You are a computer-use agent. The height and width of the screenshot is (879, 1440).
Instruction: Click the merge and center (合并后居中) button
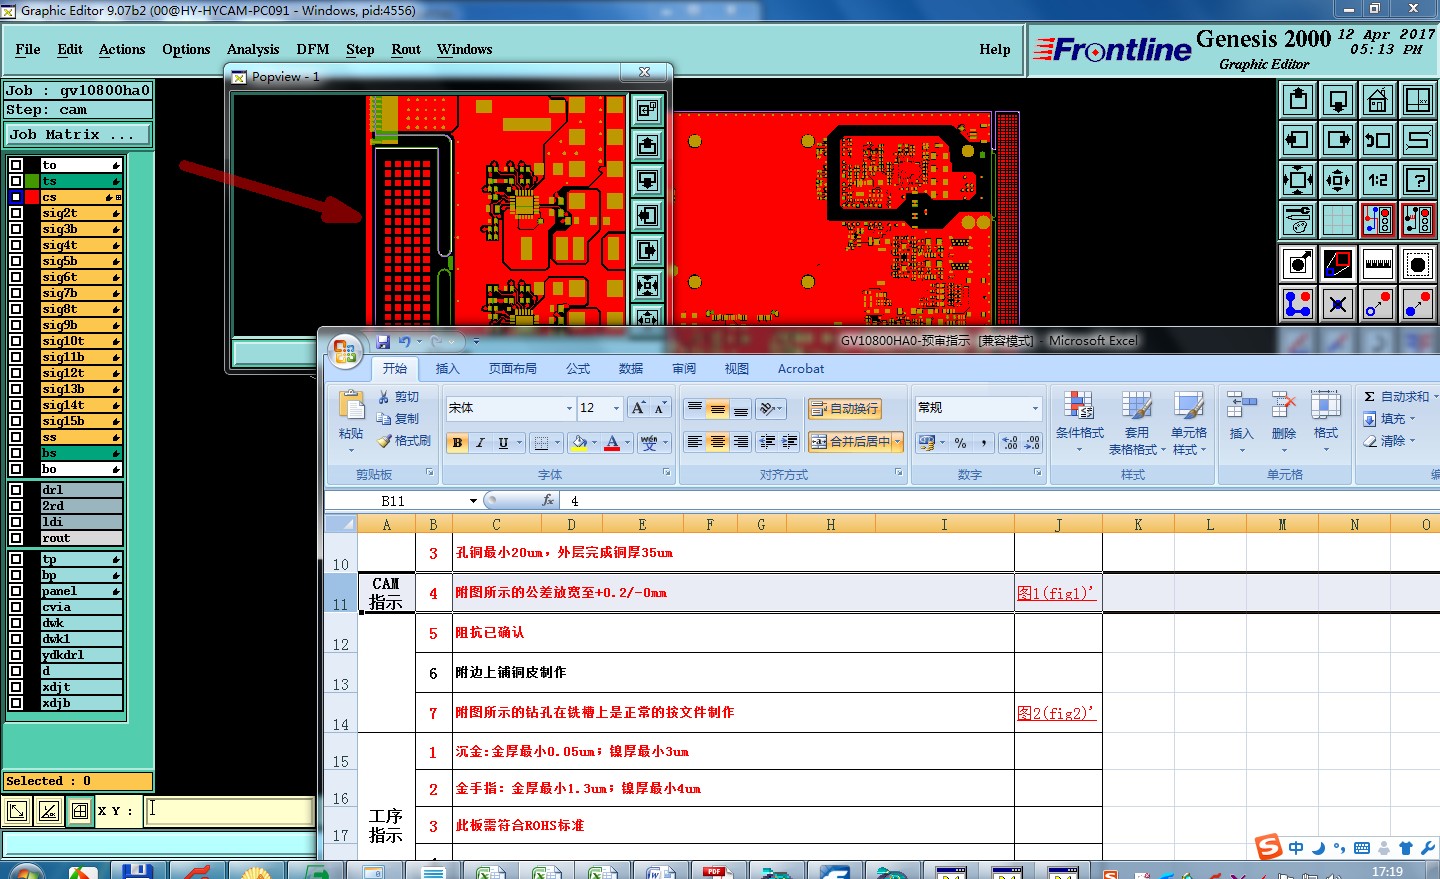[x=849, y=442]
